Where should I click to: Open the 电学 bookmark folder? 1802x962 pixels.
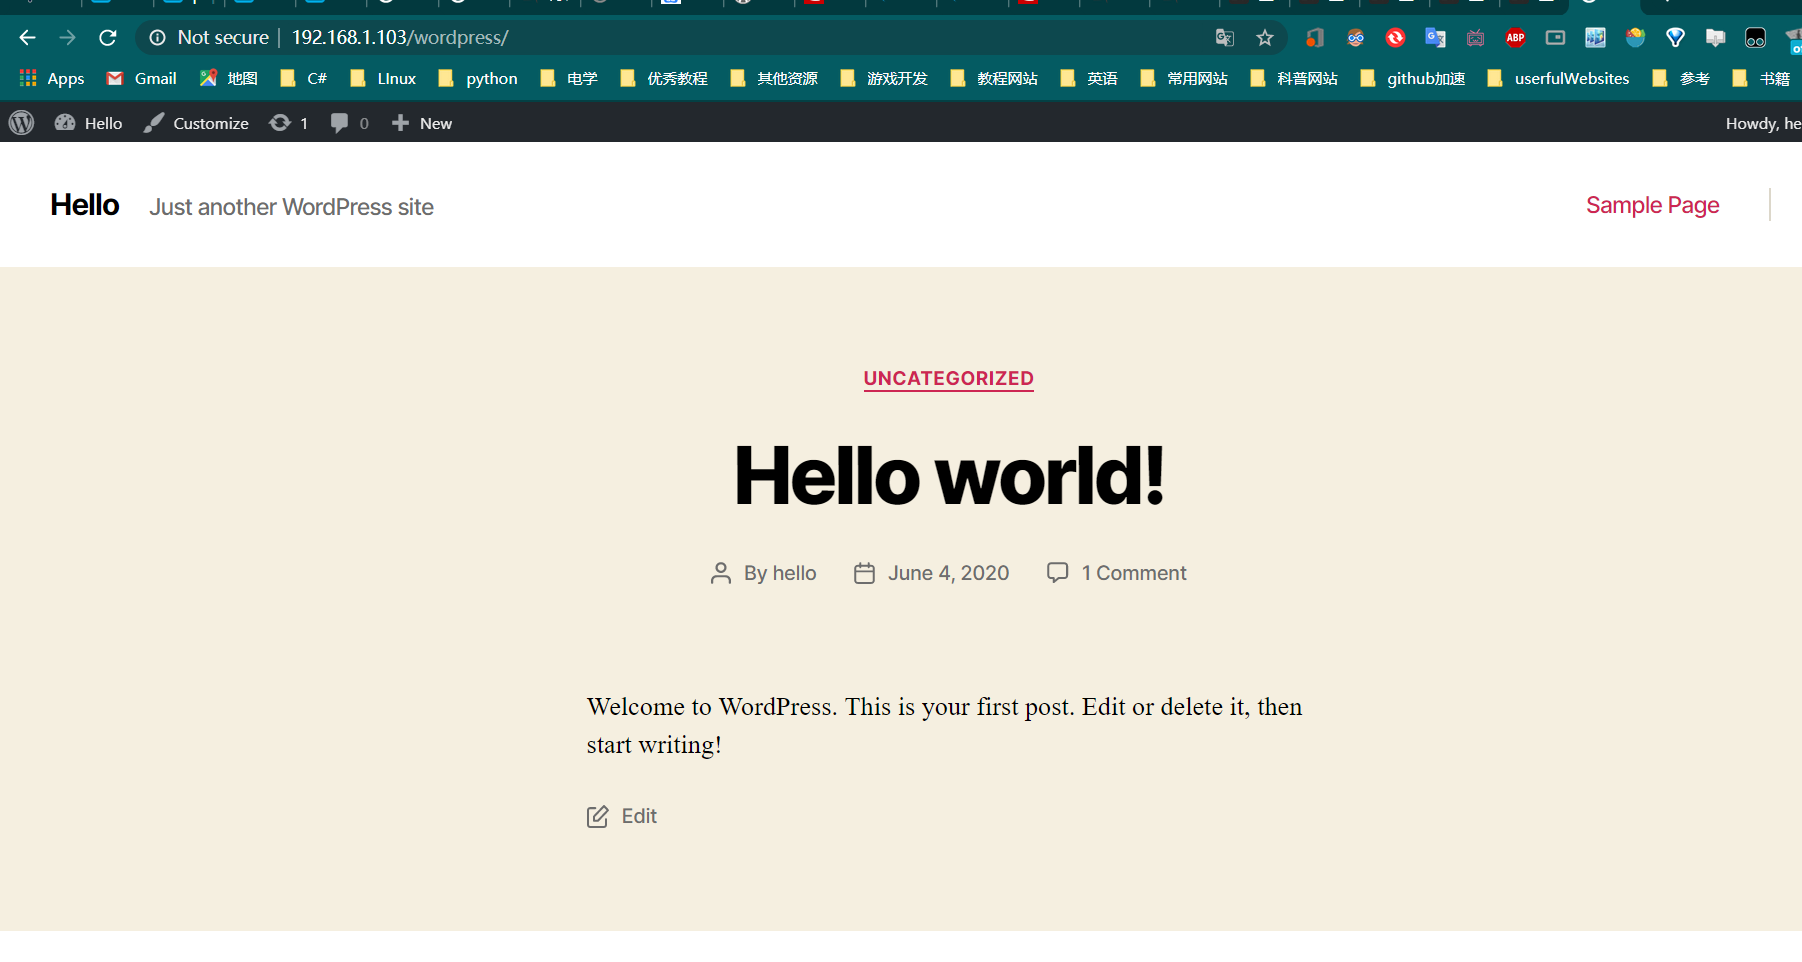click(x=568, y=78)
